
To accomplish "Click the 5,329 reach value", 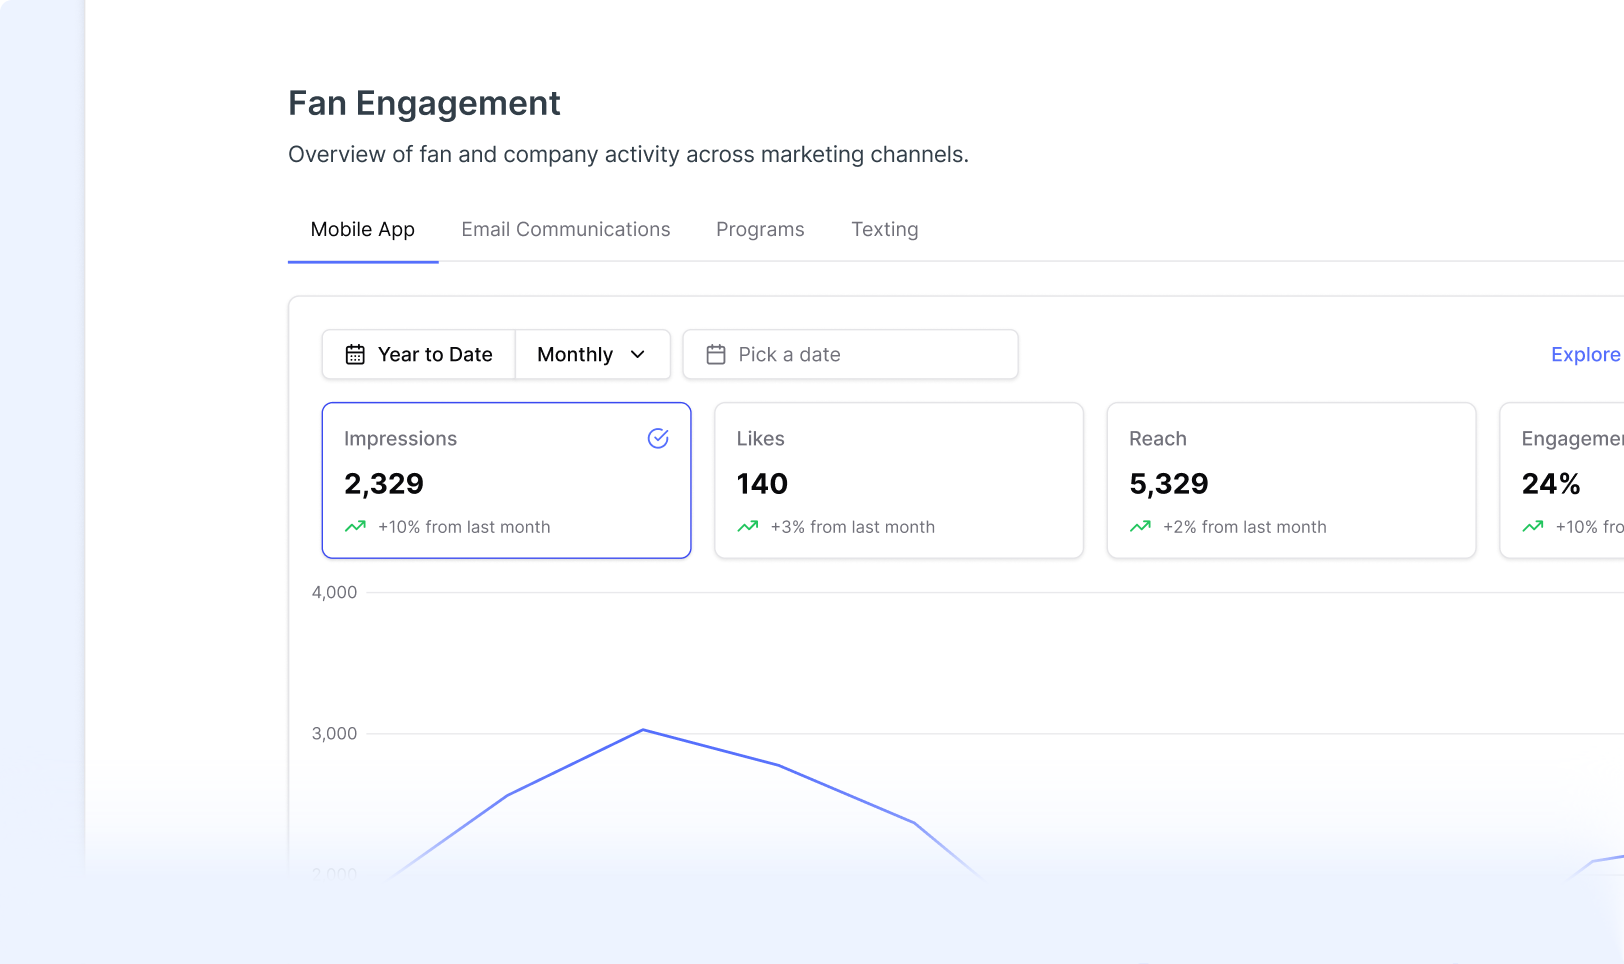I will pyautogui.click(x=1169, y=483).
